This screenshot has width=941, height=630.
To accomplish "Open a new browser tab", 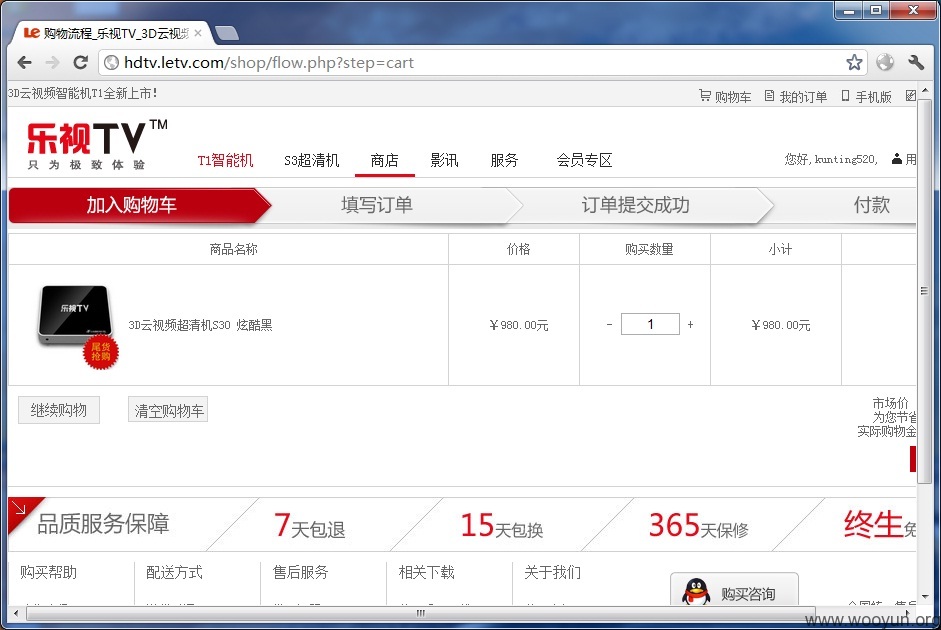I will 227,33.
